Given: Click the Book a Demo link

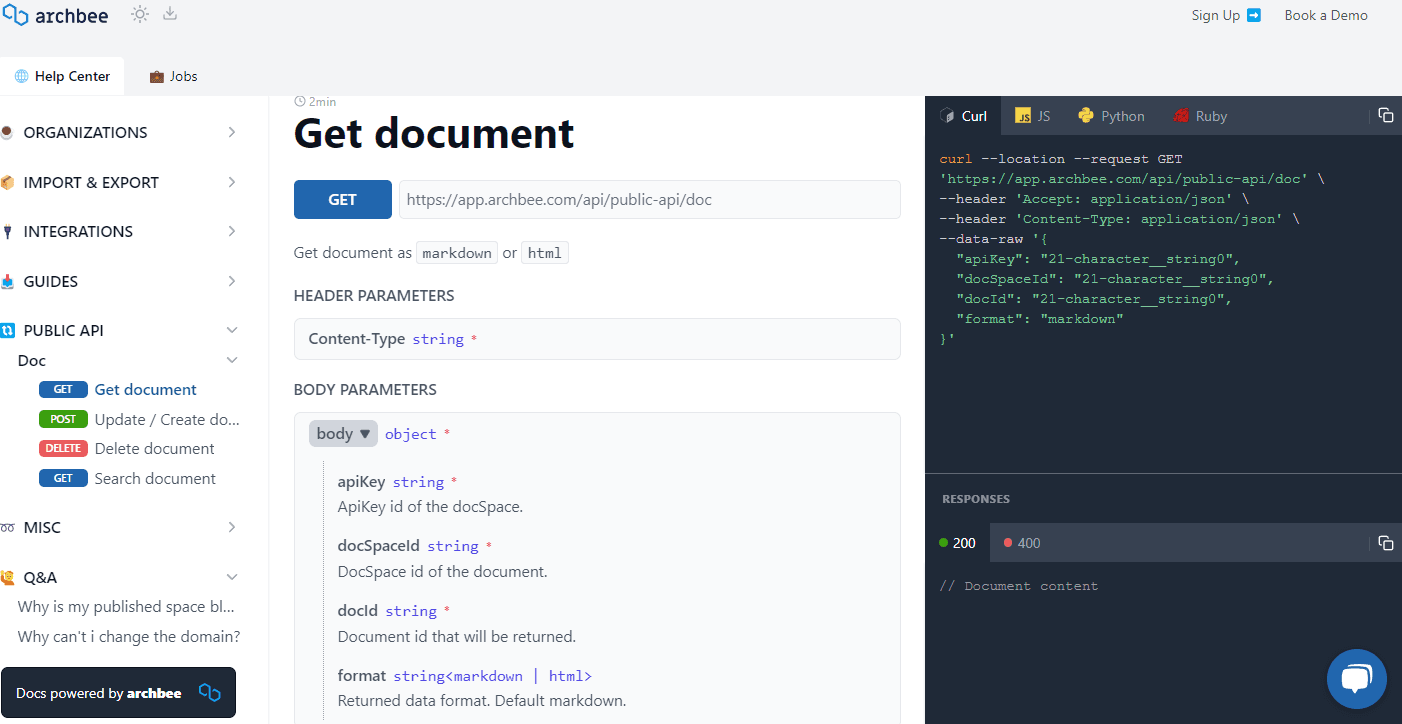Looking at the screenshot, I should pos(1326,15).
